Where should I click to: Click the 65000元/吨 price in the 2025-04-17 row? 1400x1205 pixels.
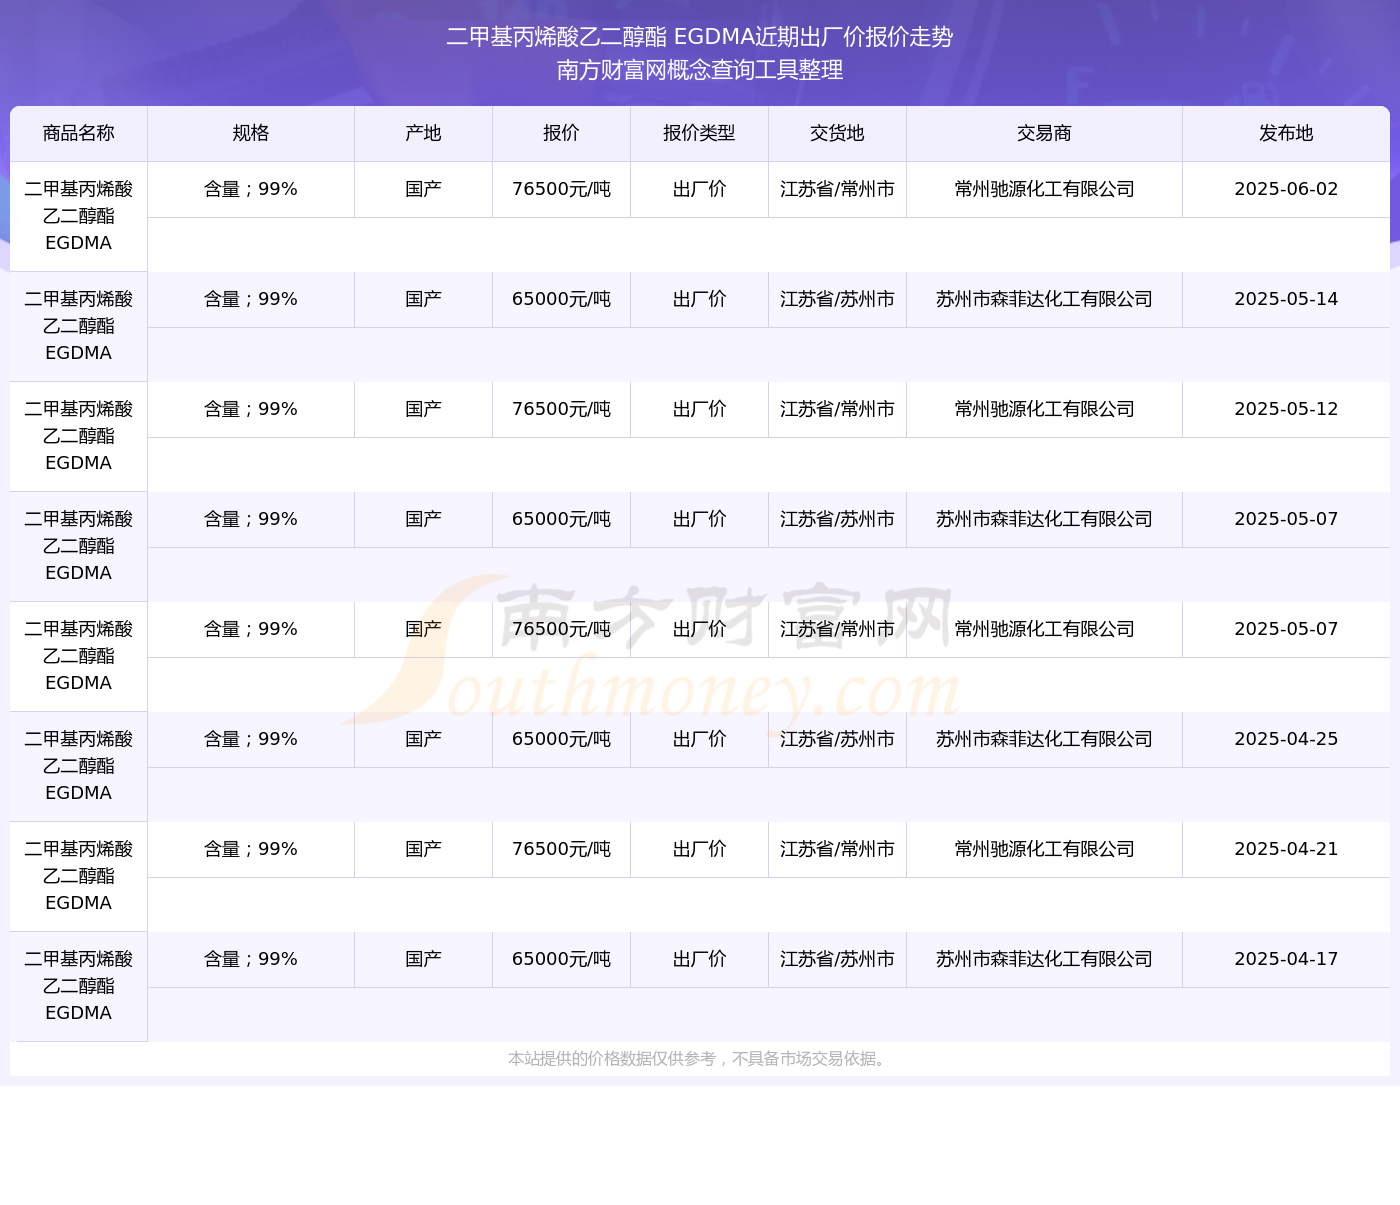click(x=562, y=959)
